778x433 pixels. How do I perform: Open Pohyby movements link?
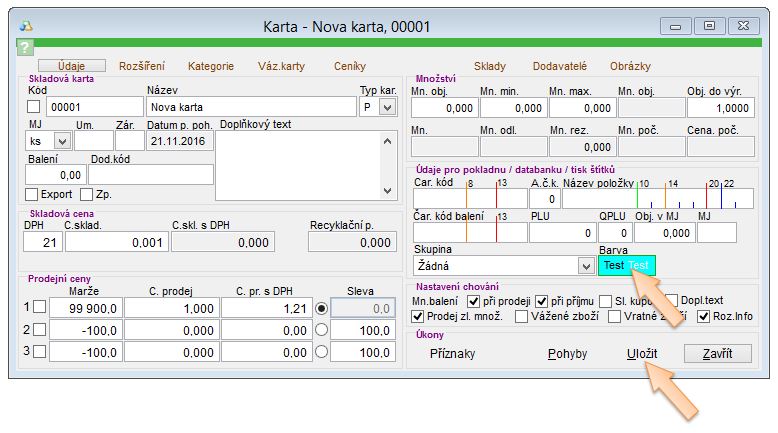pyautogui.click(x=567, y=354)
